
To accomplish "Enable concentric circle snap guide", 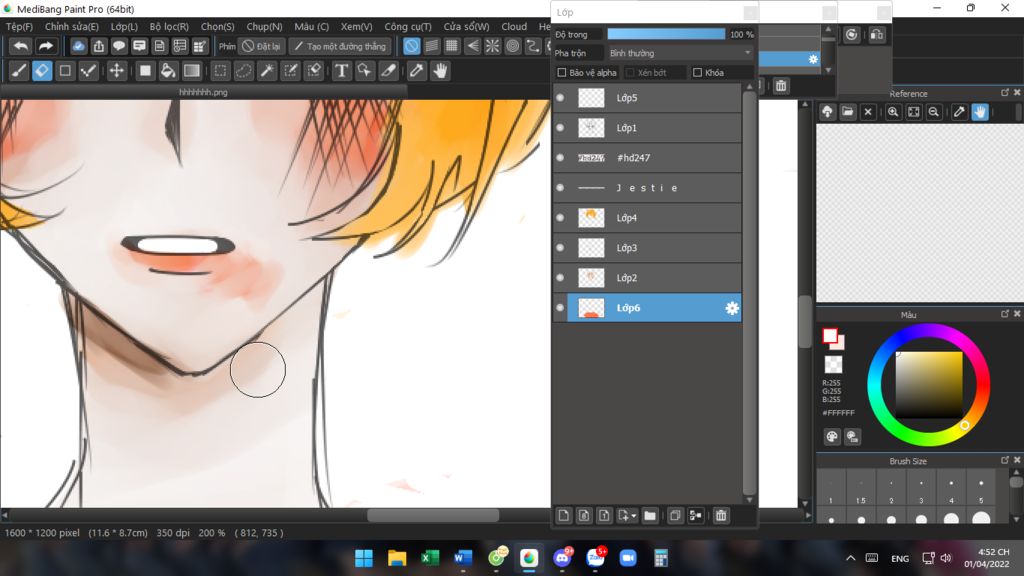I will (x=513, y=46).
